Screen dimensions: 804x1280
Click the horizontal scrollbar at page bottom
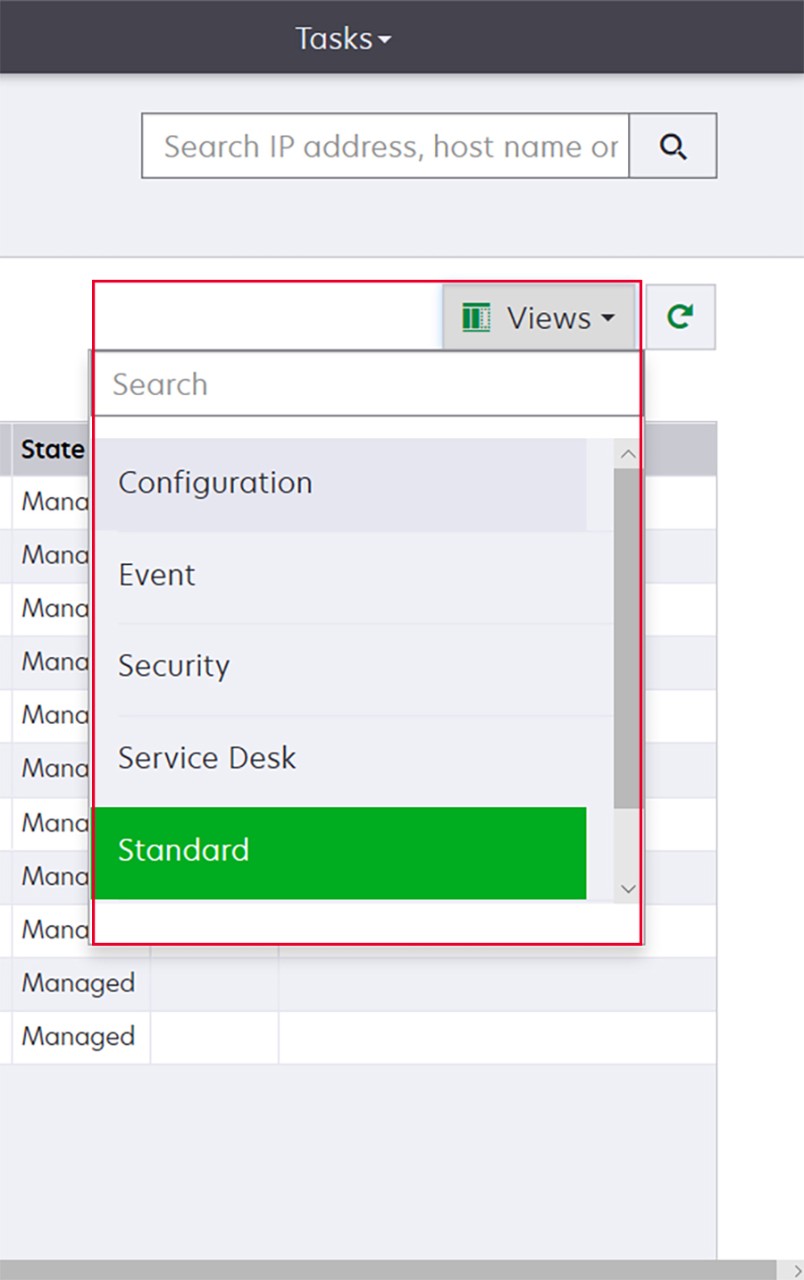point(390,1270)
